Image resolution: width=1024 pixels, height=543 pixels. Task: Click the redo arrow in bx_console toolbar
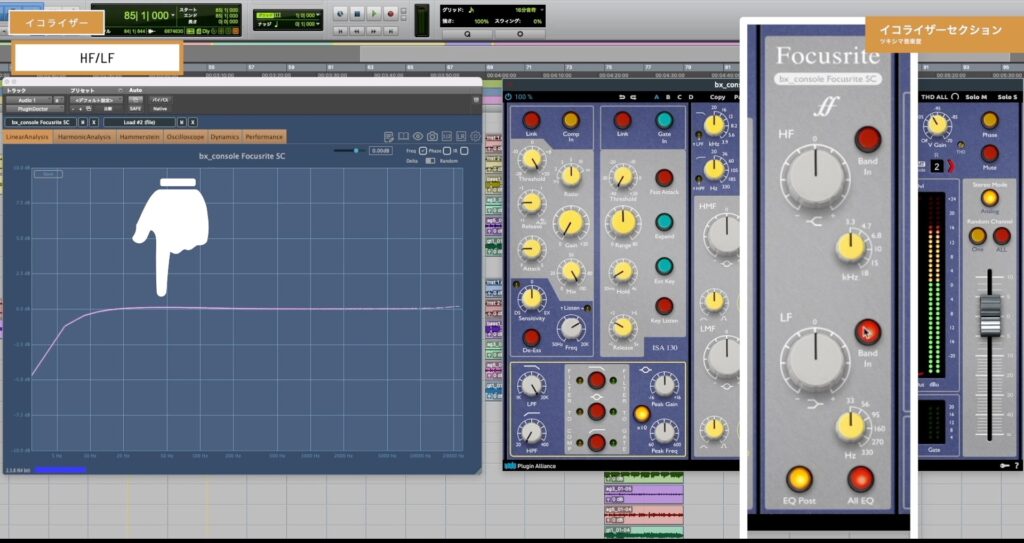pyautogui.click(x=633, y=97)
